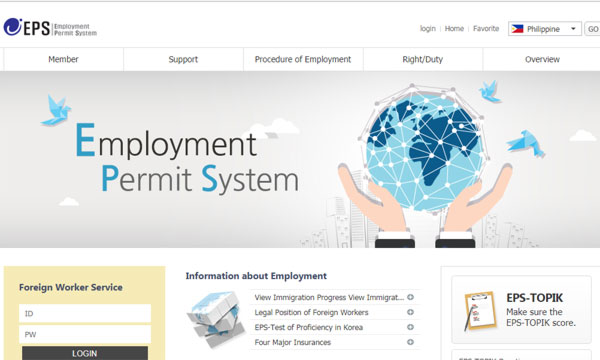Focus the ID input field

(x=85, y=314)
